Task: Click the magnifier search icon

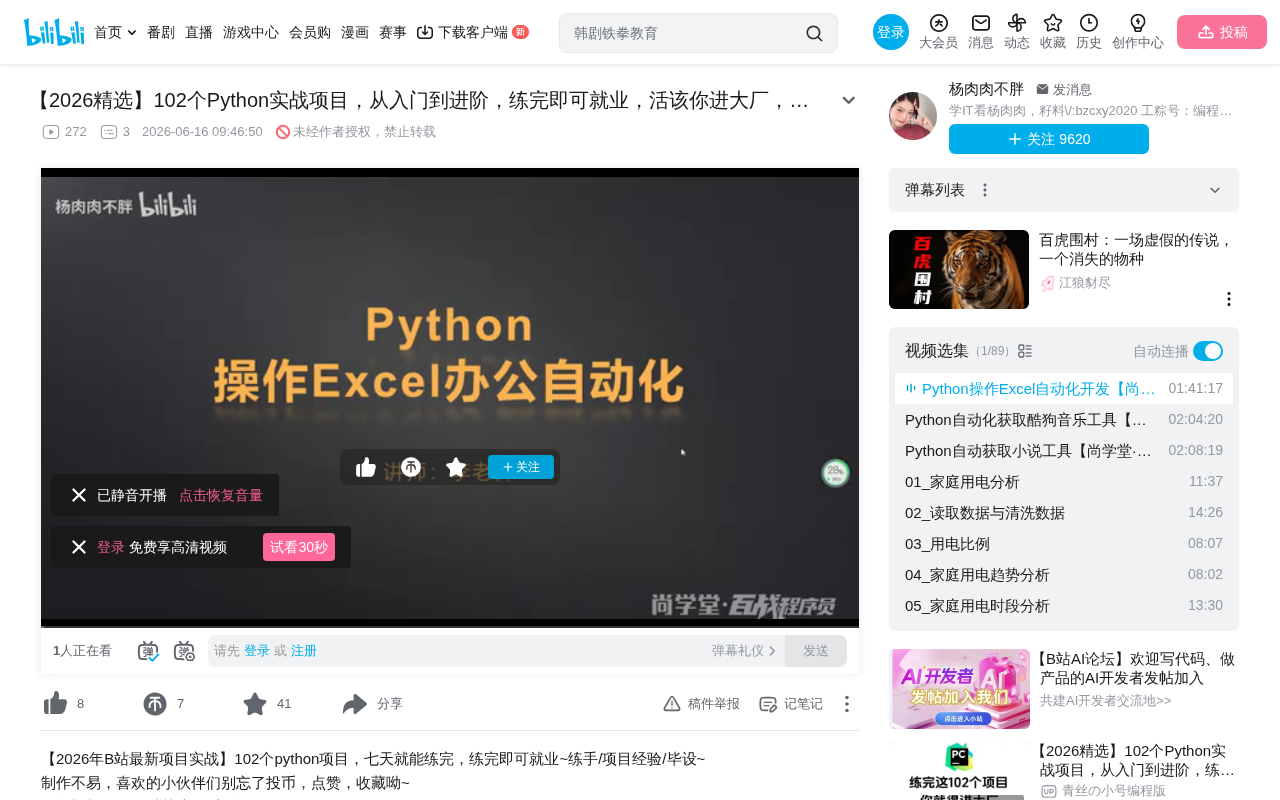Action: coord(815,33)
